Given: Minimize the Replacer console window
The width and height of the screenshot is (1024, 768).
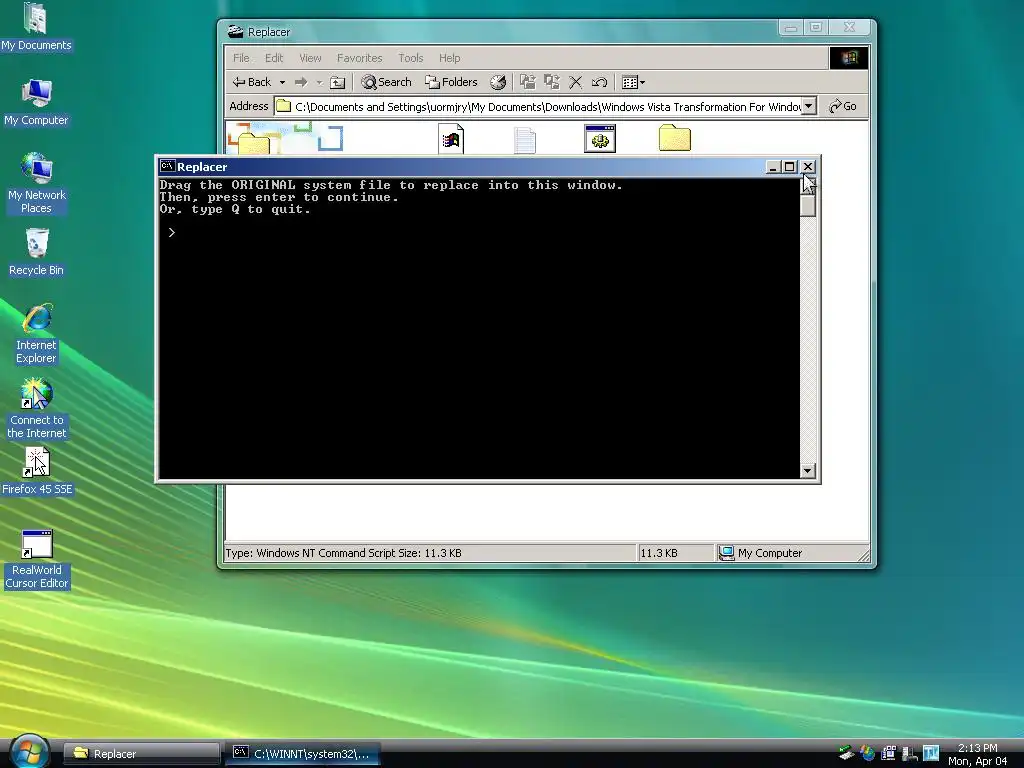Looking at the screenshot, I should click(x=773, y=167).
